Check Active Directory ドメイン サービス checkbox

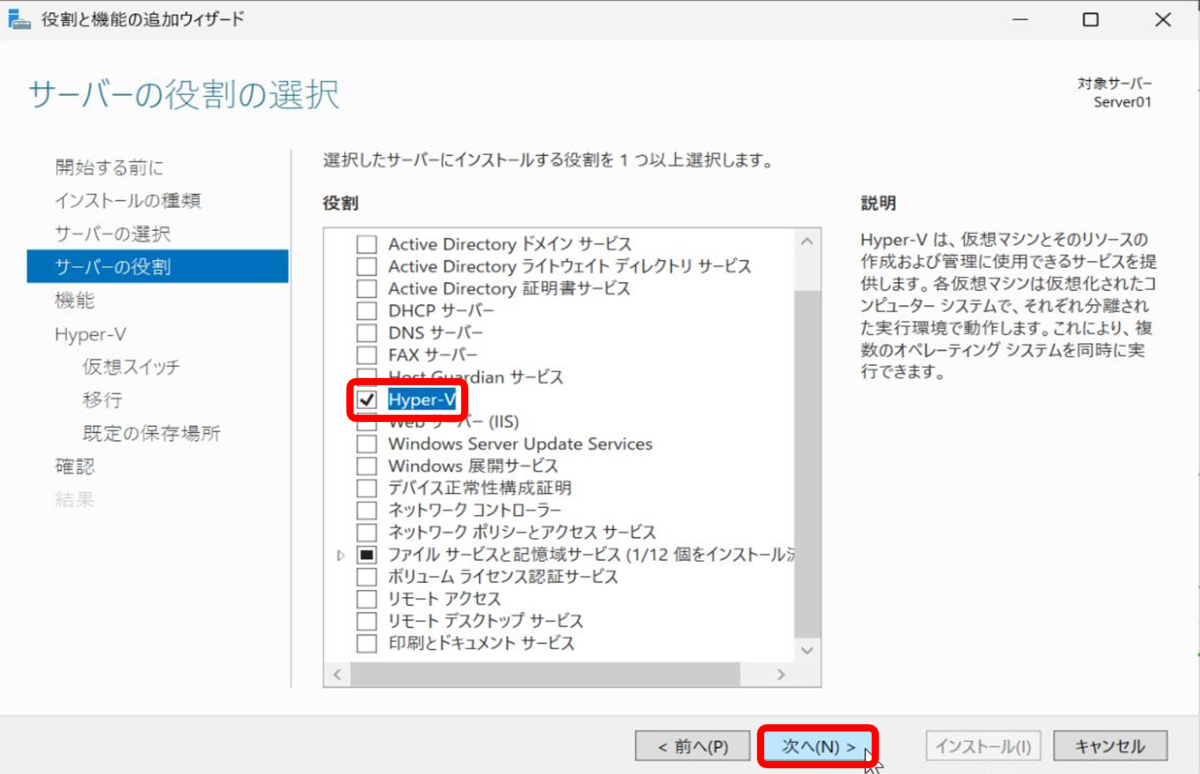tap(367, 244)
